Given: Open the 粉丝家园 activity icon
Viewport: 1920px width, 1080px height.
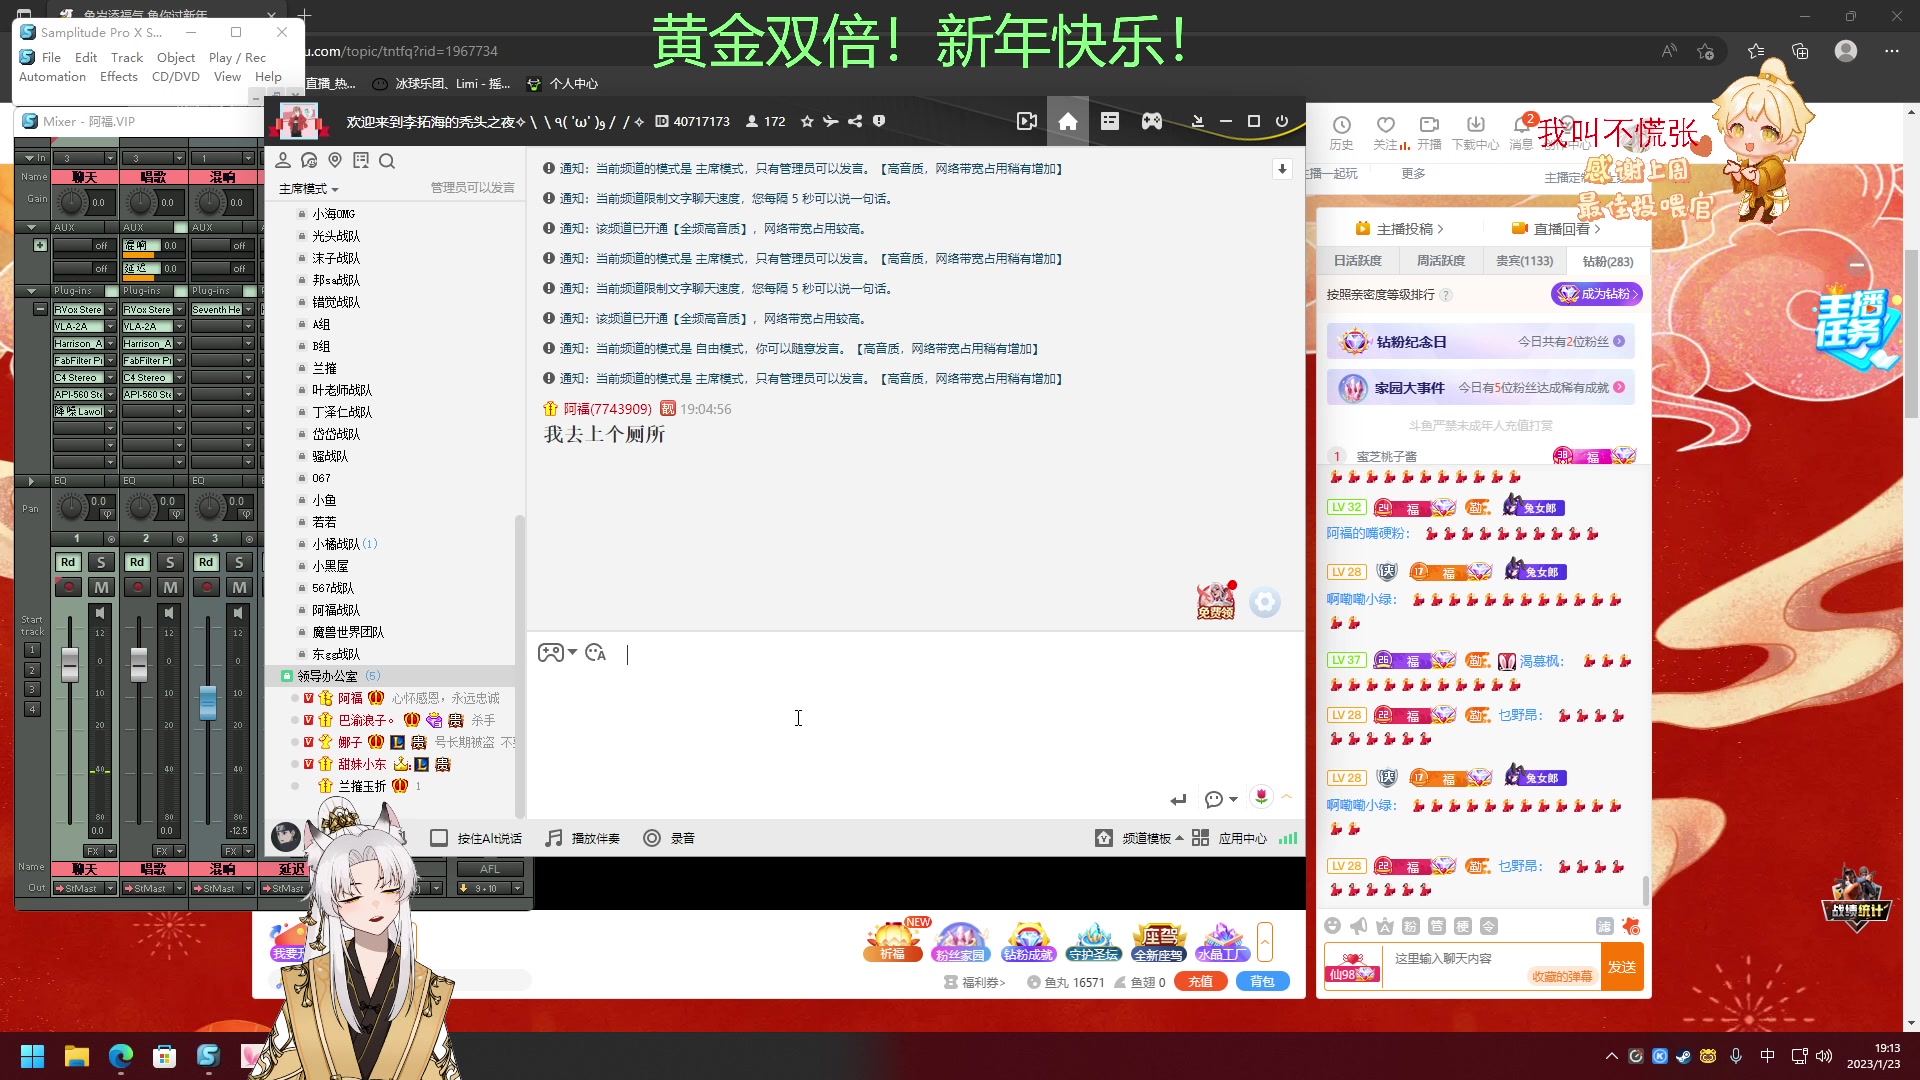Looking at the screenshot, I should pyautogui.click(x=960, y=942).
